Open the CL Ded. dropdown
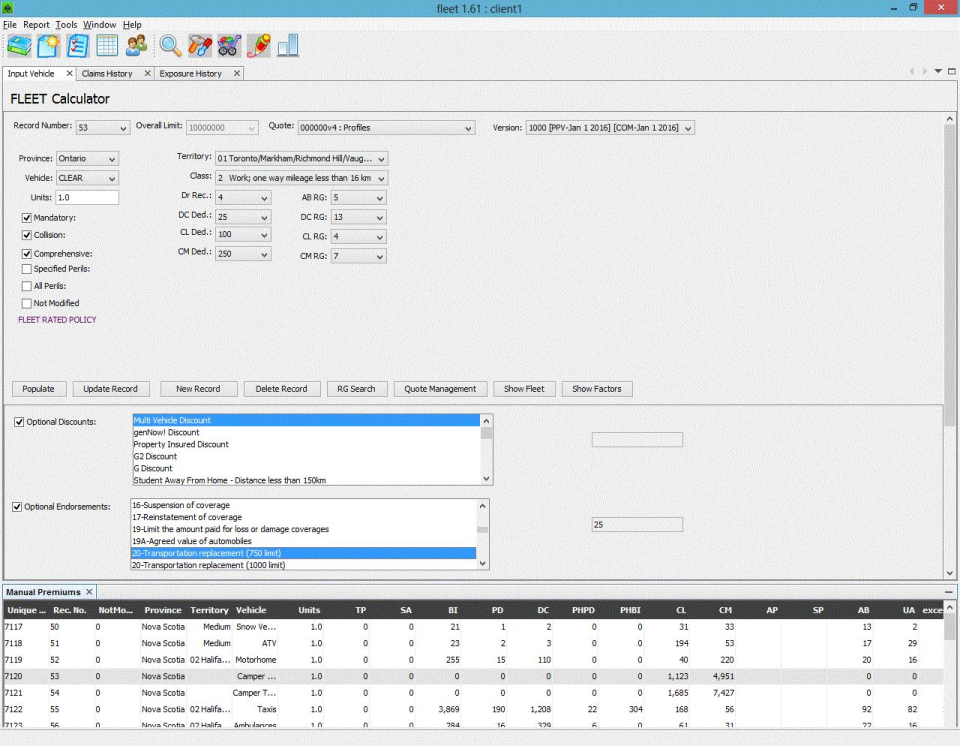 242,234
